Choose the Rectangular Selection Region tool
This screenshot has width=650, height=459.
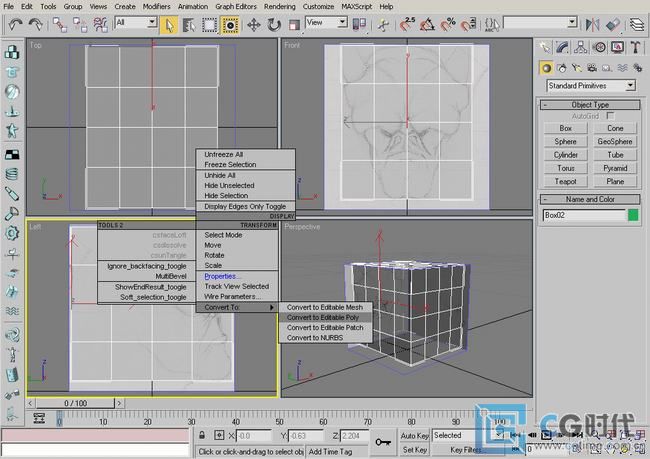pos(209,24)
